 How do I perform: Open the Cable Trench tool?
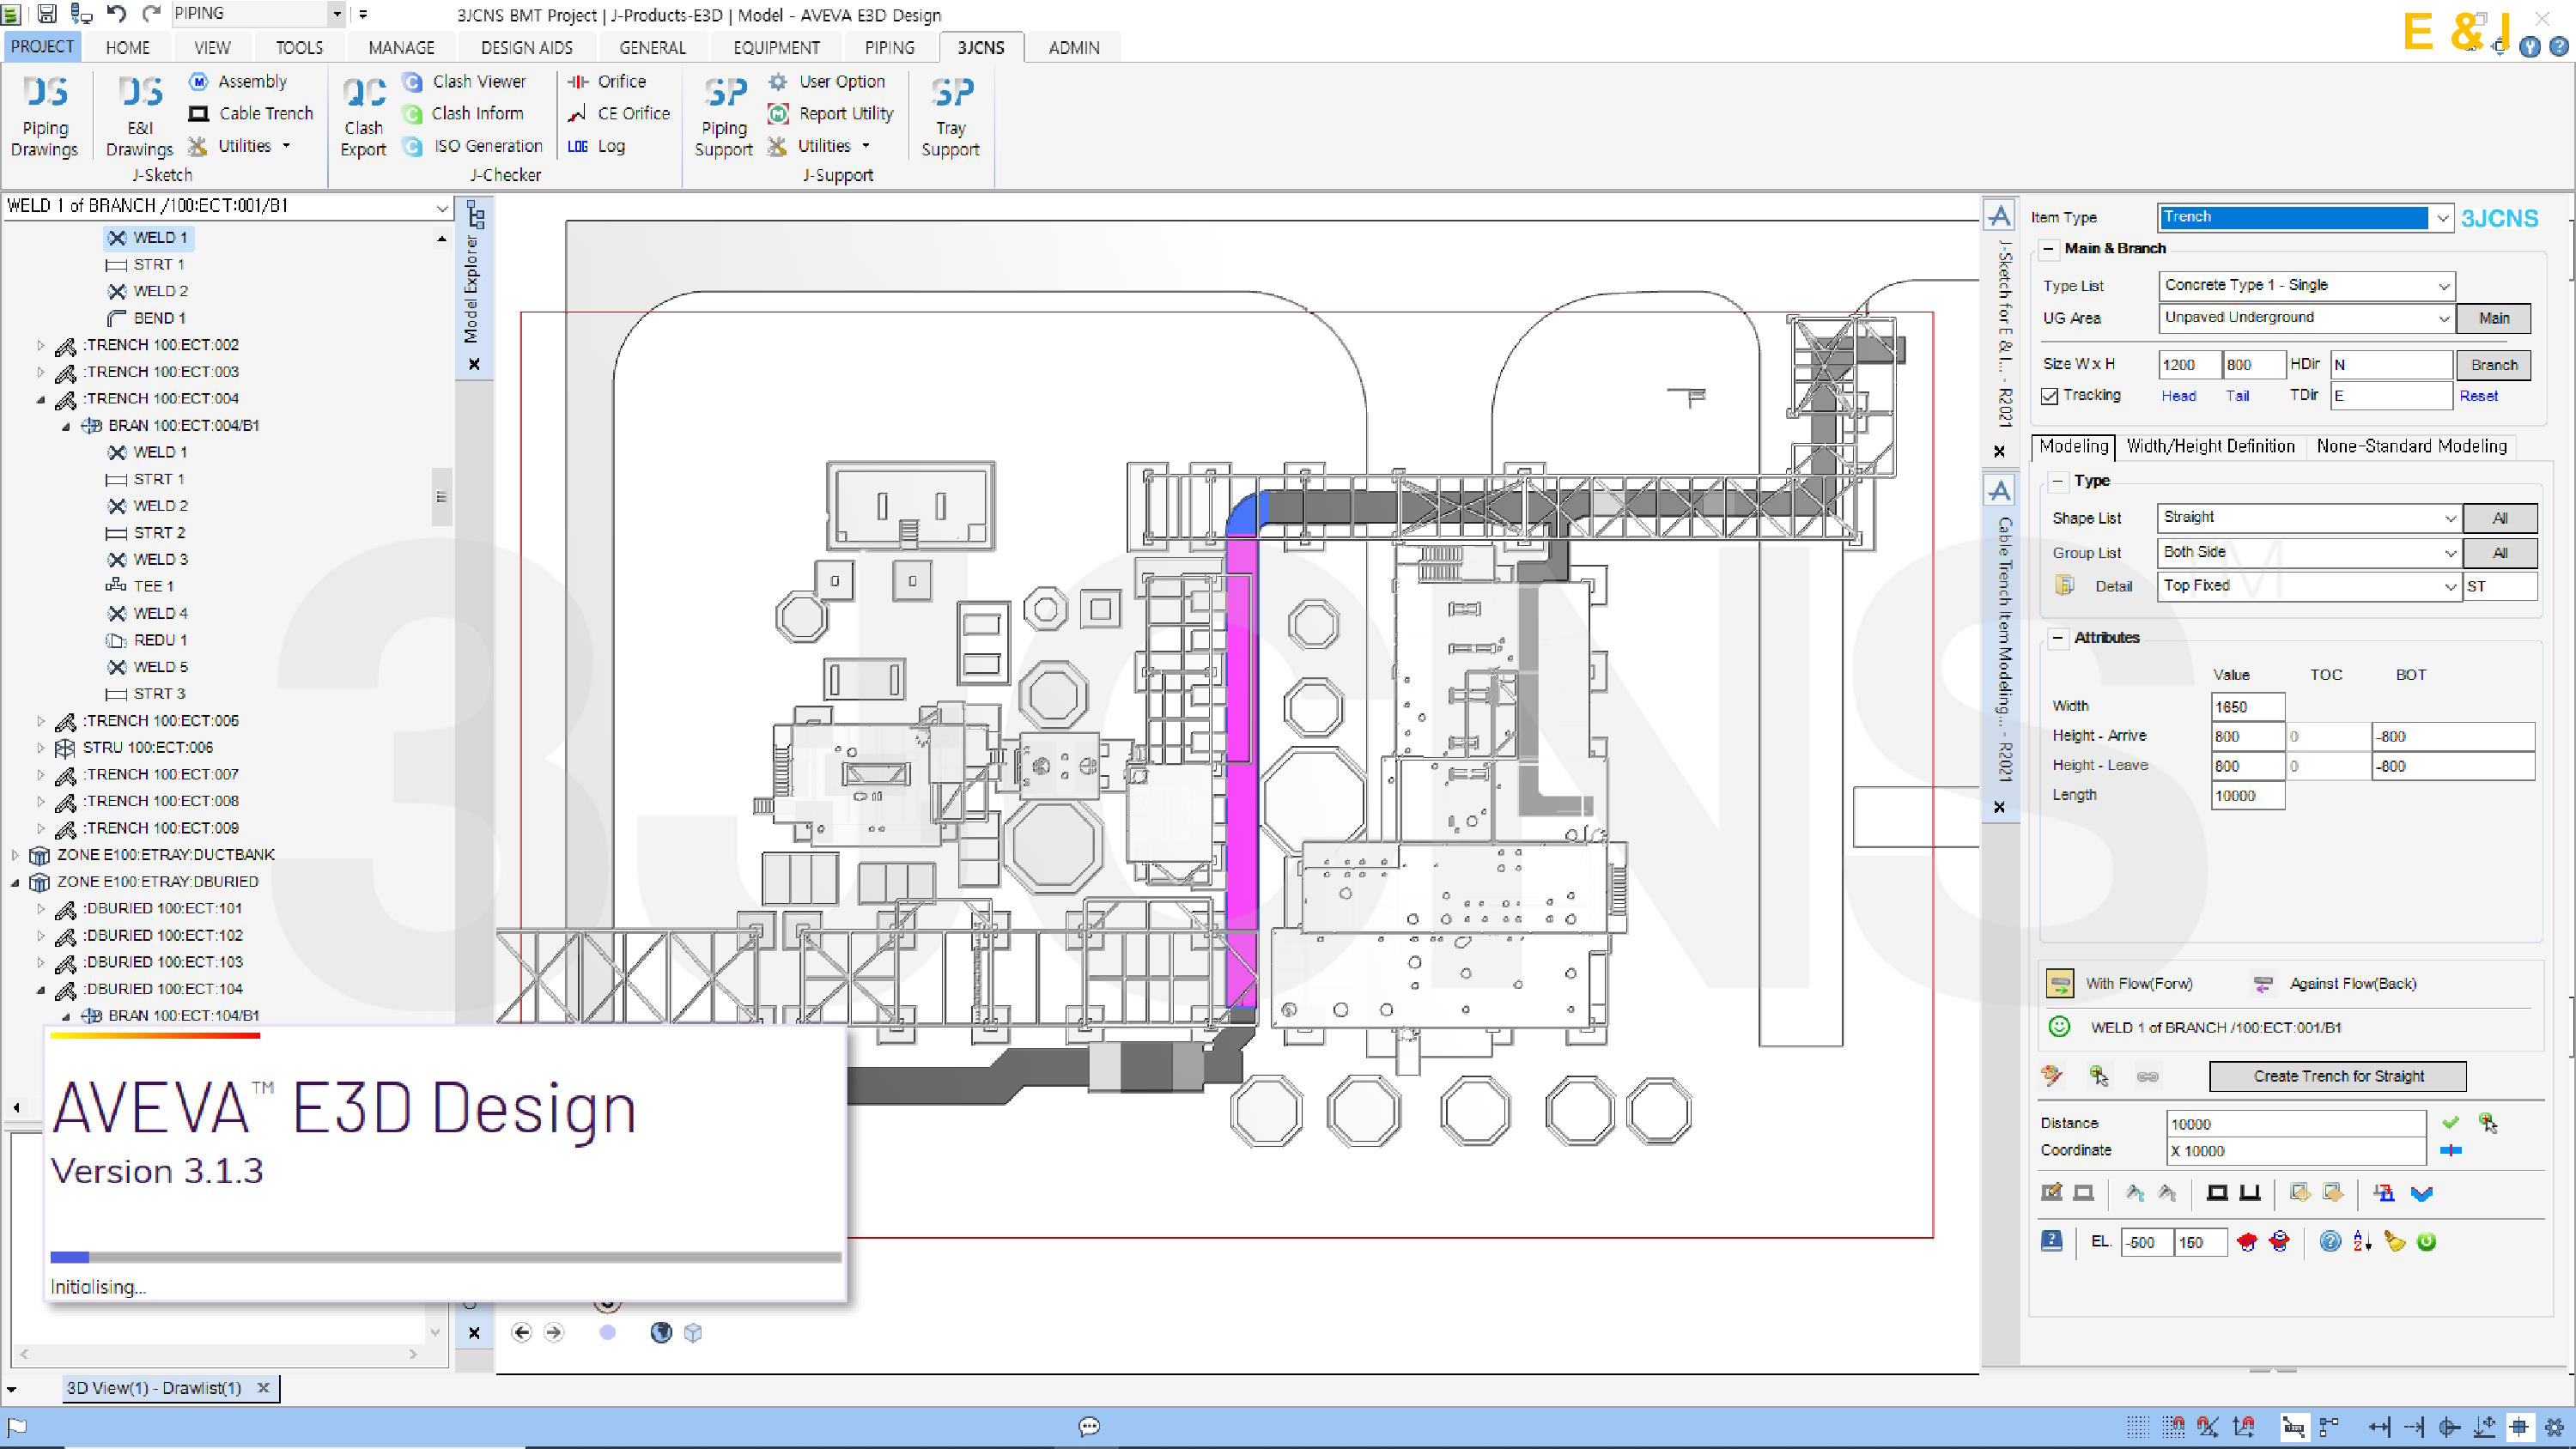pos(251,113)
